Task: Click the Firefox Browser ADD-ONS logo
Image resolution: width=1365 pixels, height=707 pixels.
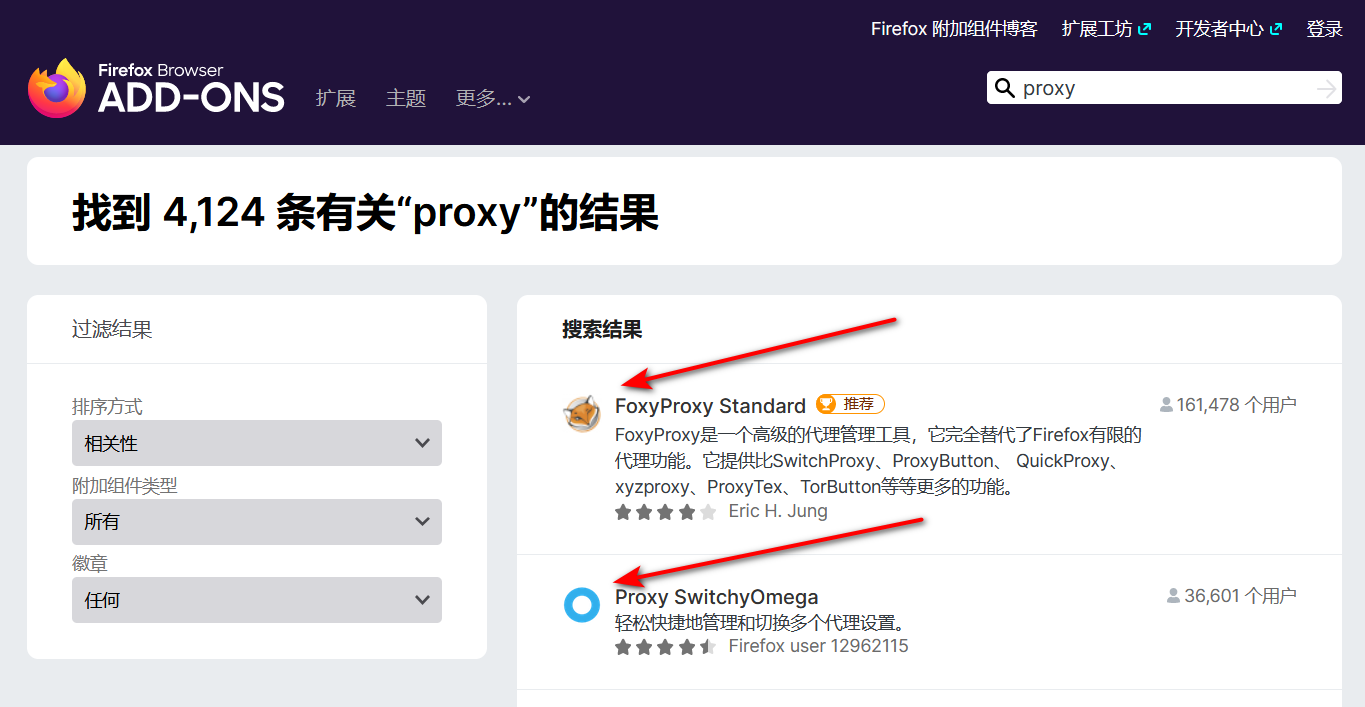Action: [x=156, y=88]
